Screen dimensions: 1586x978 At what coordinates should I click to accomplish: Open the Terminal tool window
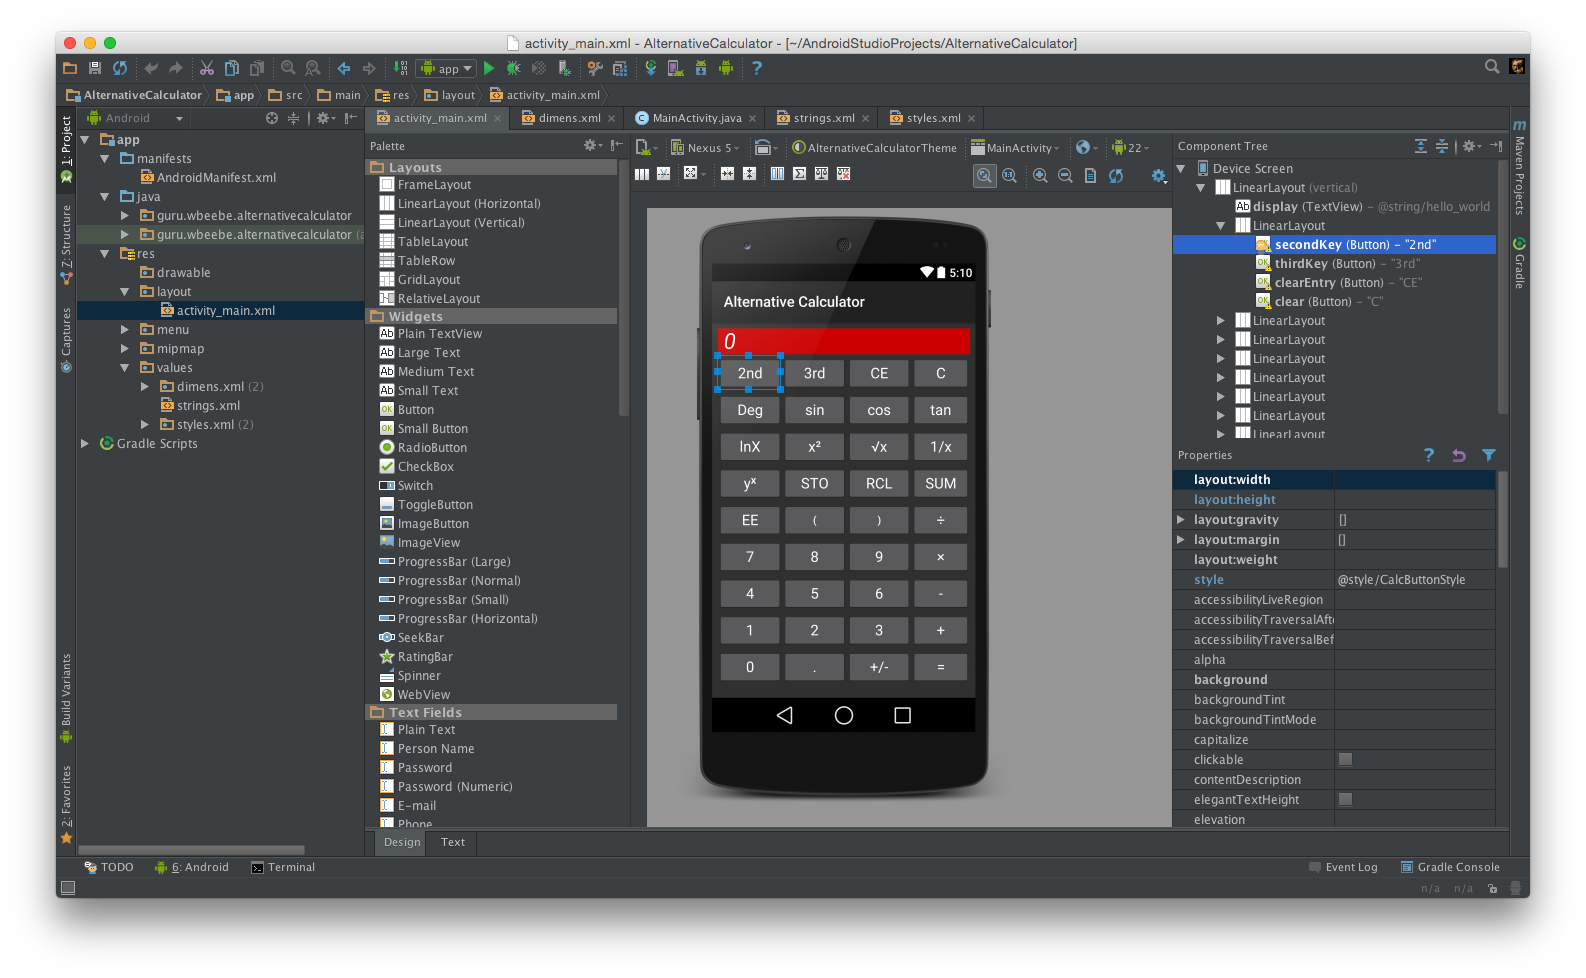(x=283, y=867)
